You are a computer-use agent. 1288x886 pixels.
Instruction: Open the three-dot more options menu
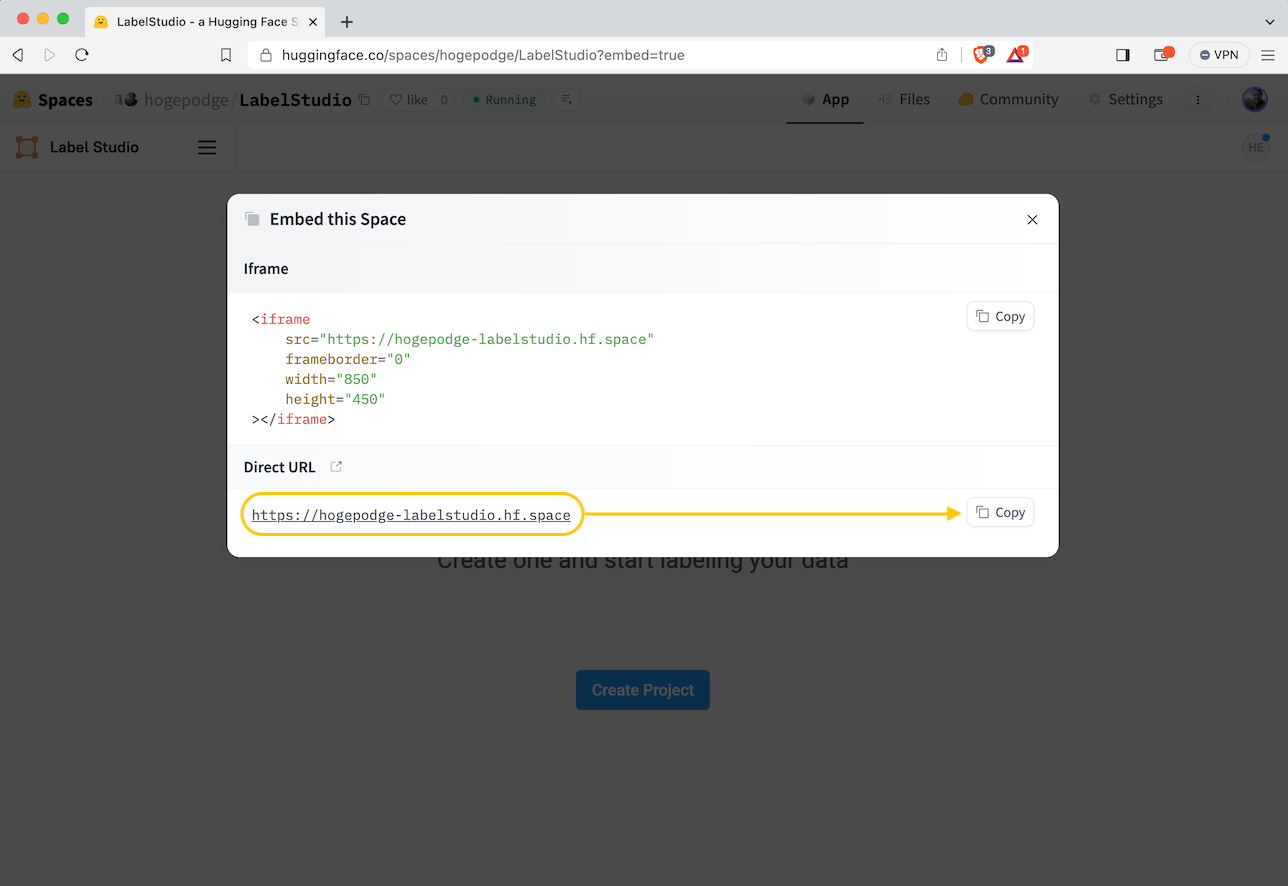point(1198,100)
